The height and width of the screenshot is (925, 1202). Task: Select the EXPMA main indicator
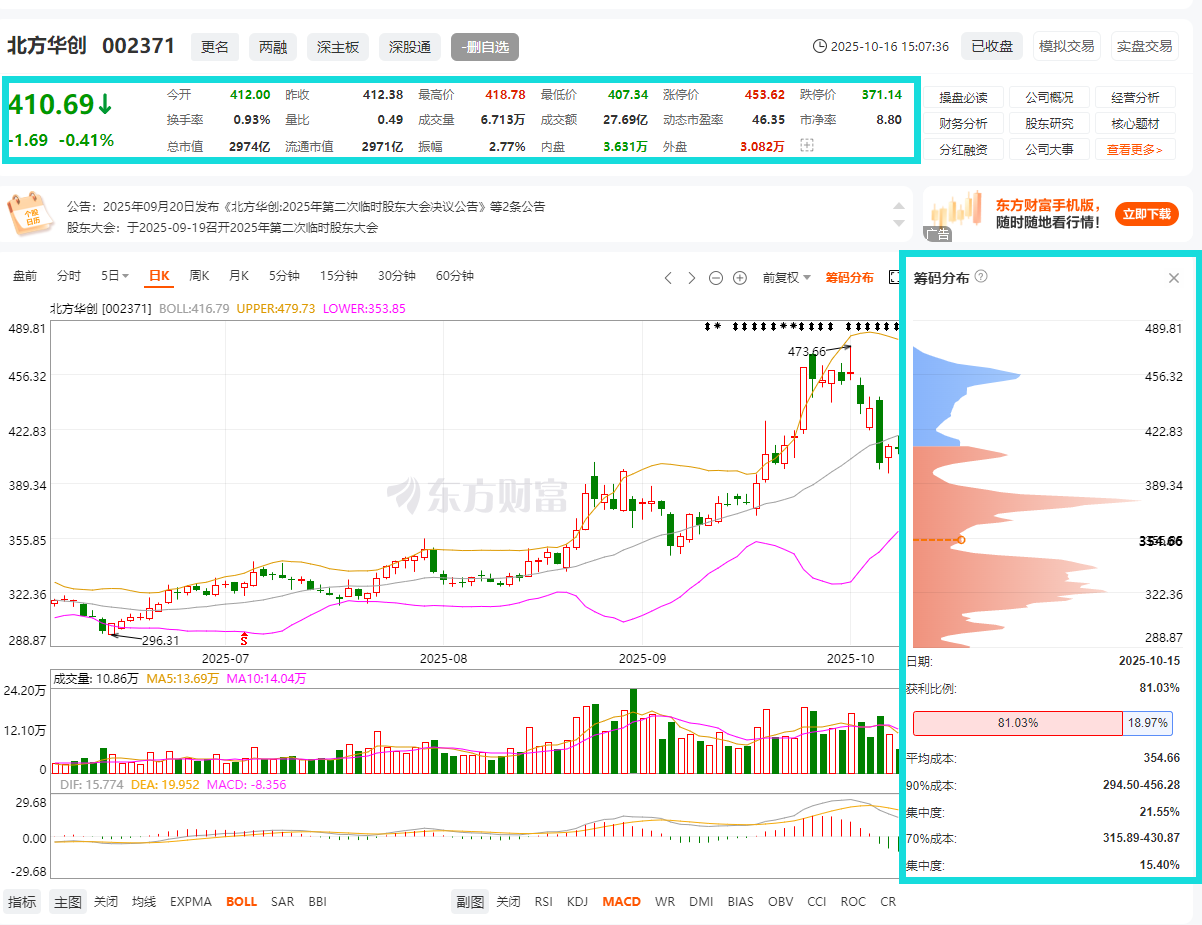191,901
